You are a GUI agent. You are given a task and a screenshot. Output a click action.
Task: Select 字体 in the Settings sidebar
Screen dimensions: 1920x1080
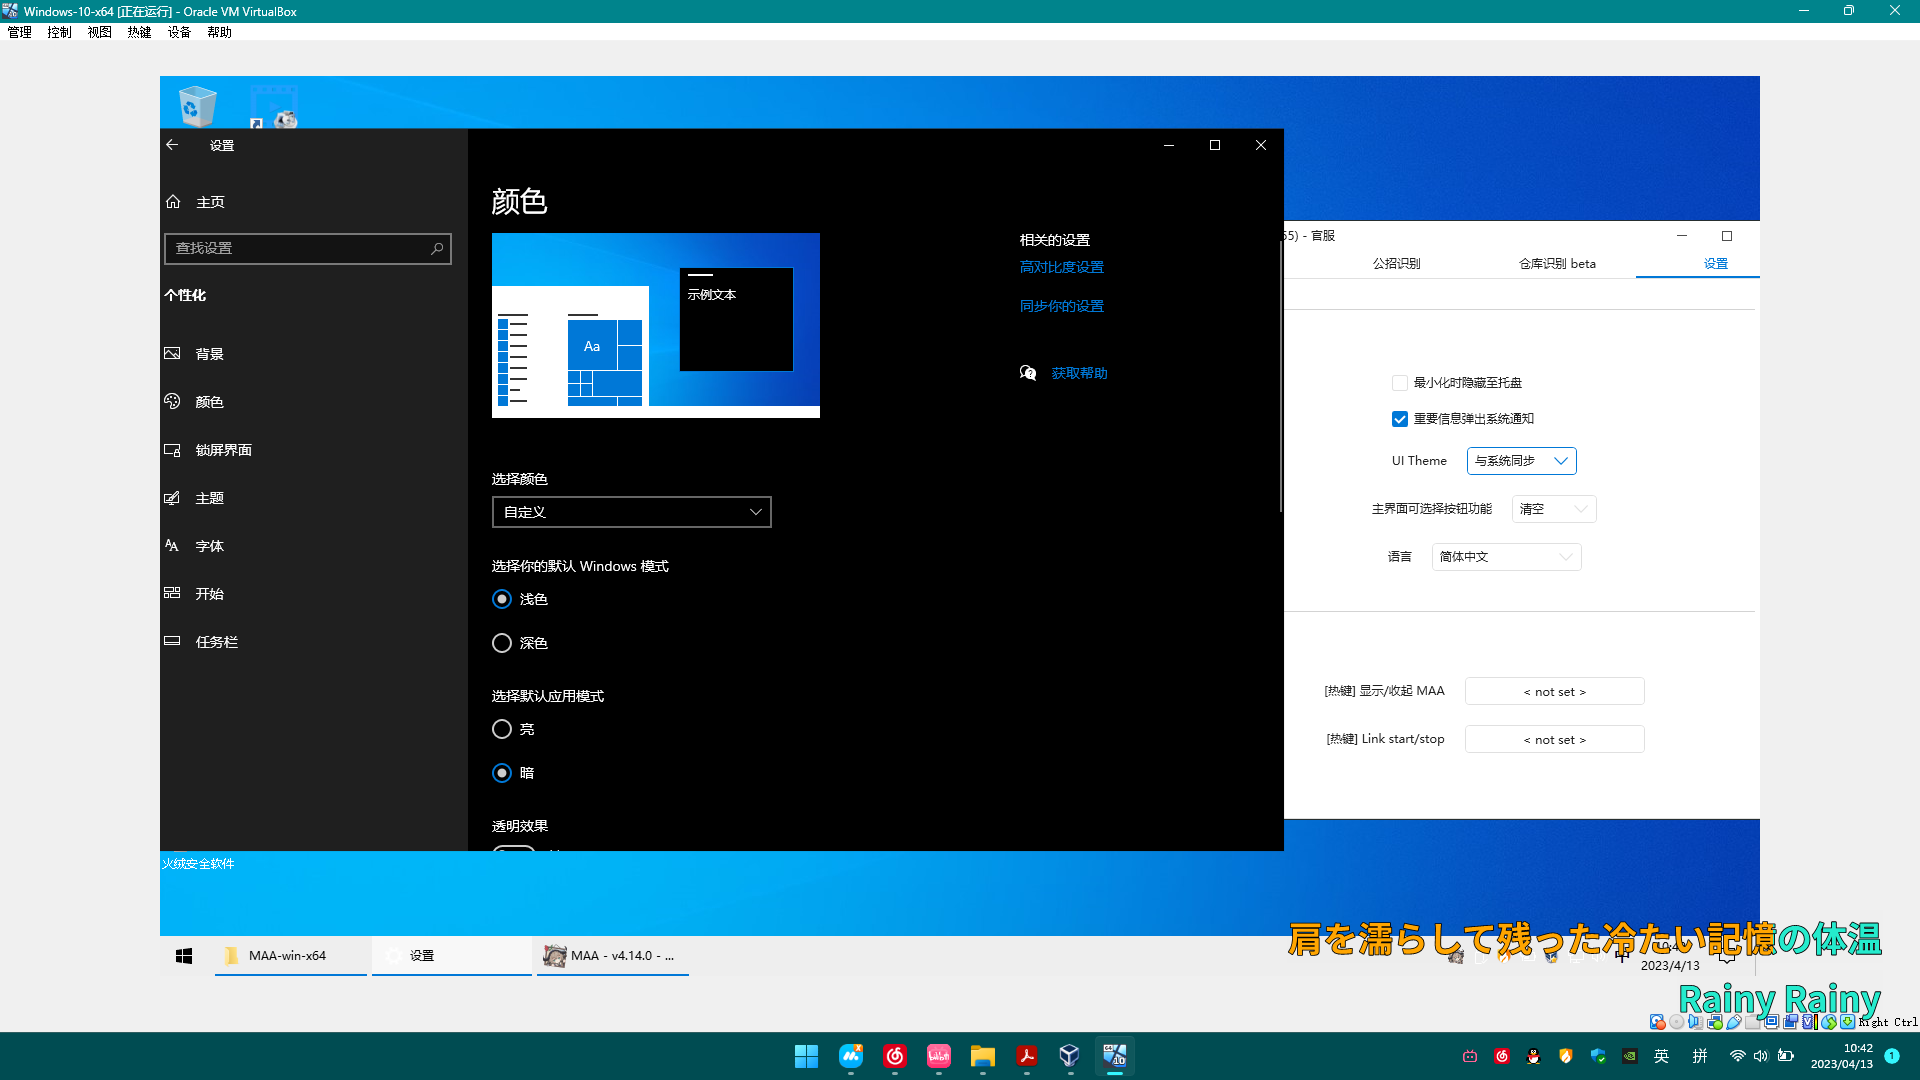point(209,545)
